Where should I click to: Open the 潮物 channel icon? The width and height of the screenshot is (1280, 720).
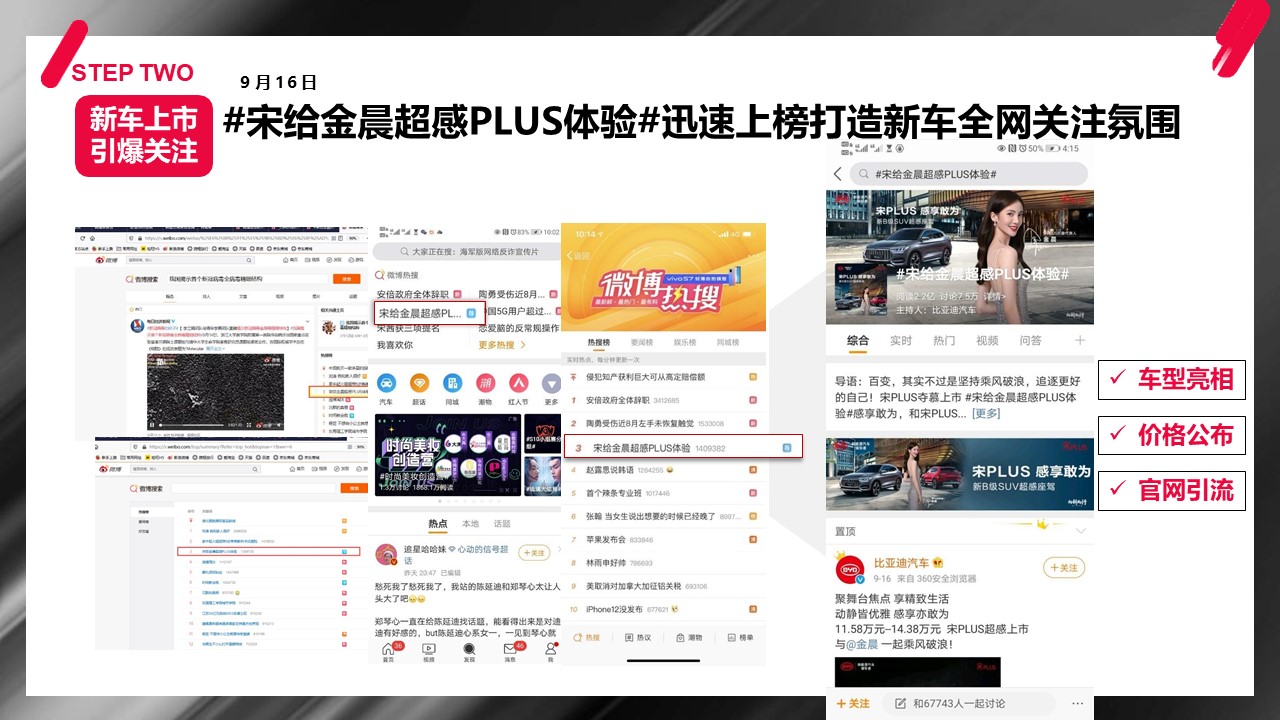485,384
